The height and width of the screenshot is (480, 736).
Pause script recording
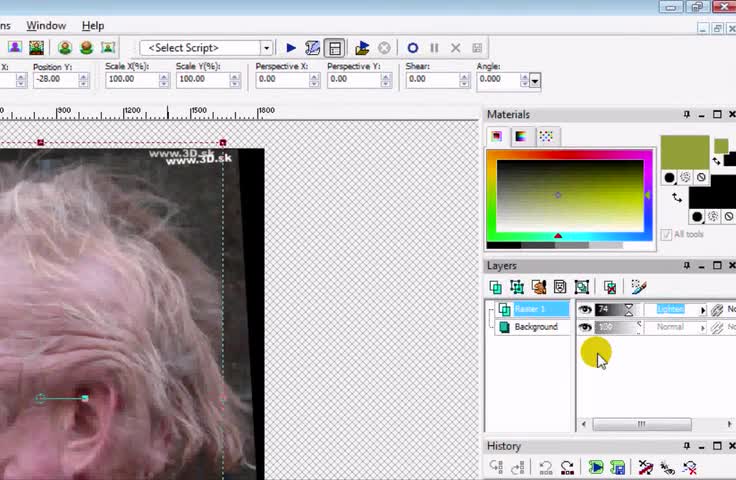click(x=434, y=48)
